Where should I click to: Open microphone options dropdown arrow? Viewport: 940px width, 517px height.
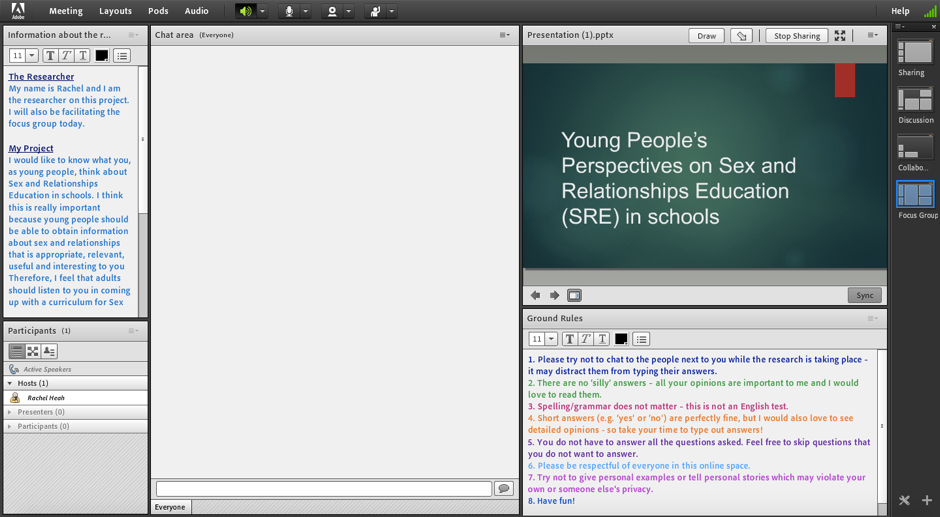(305, 11)
